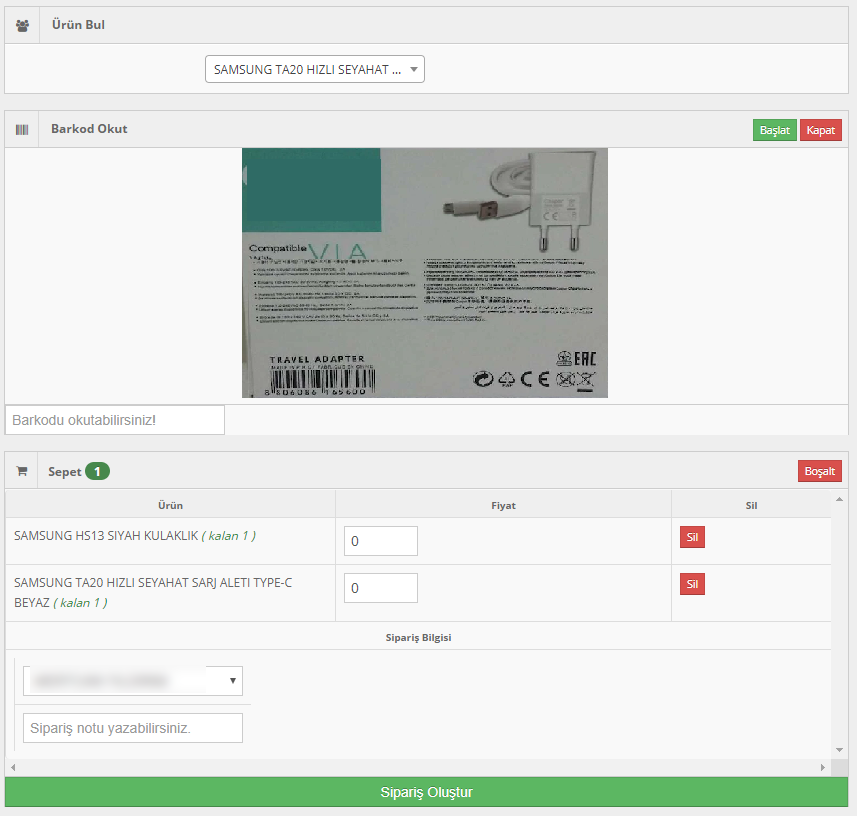Click the Barkod Okut panel title
Image resolution: width=857 pixels, height=816 pixels.
tap(89, 128)
